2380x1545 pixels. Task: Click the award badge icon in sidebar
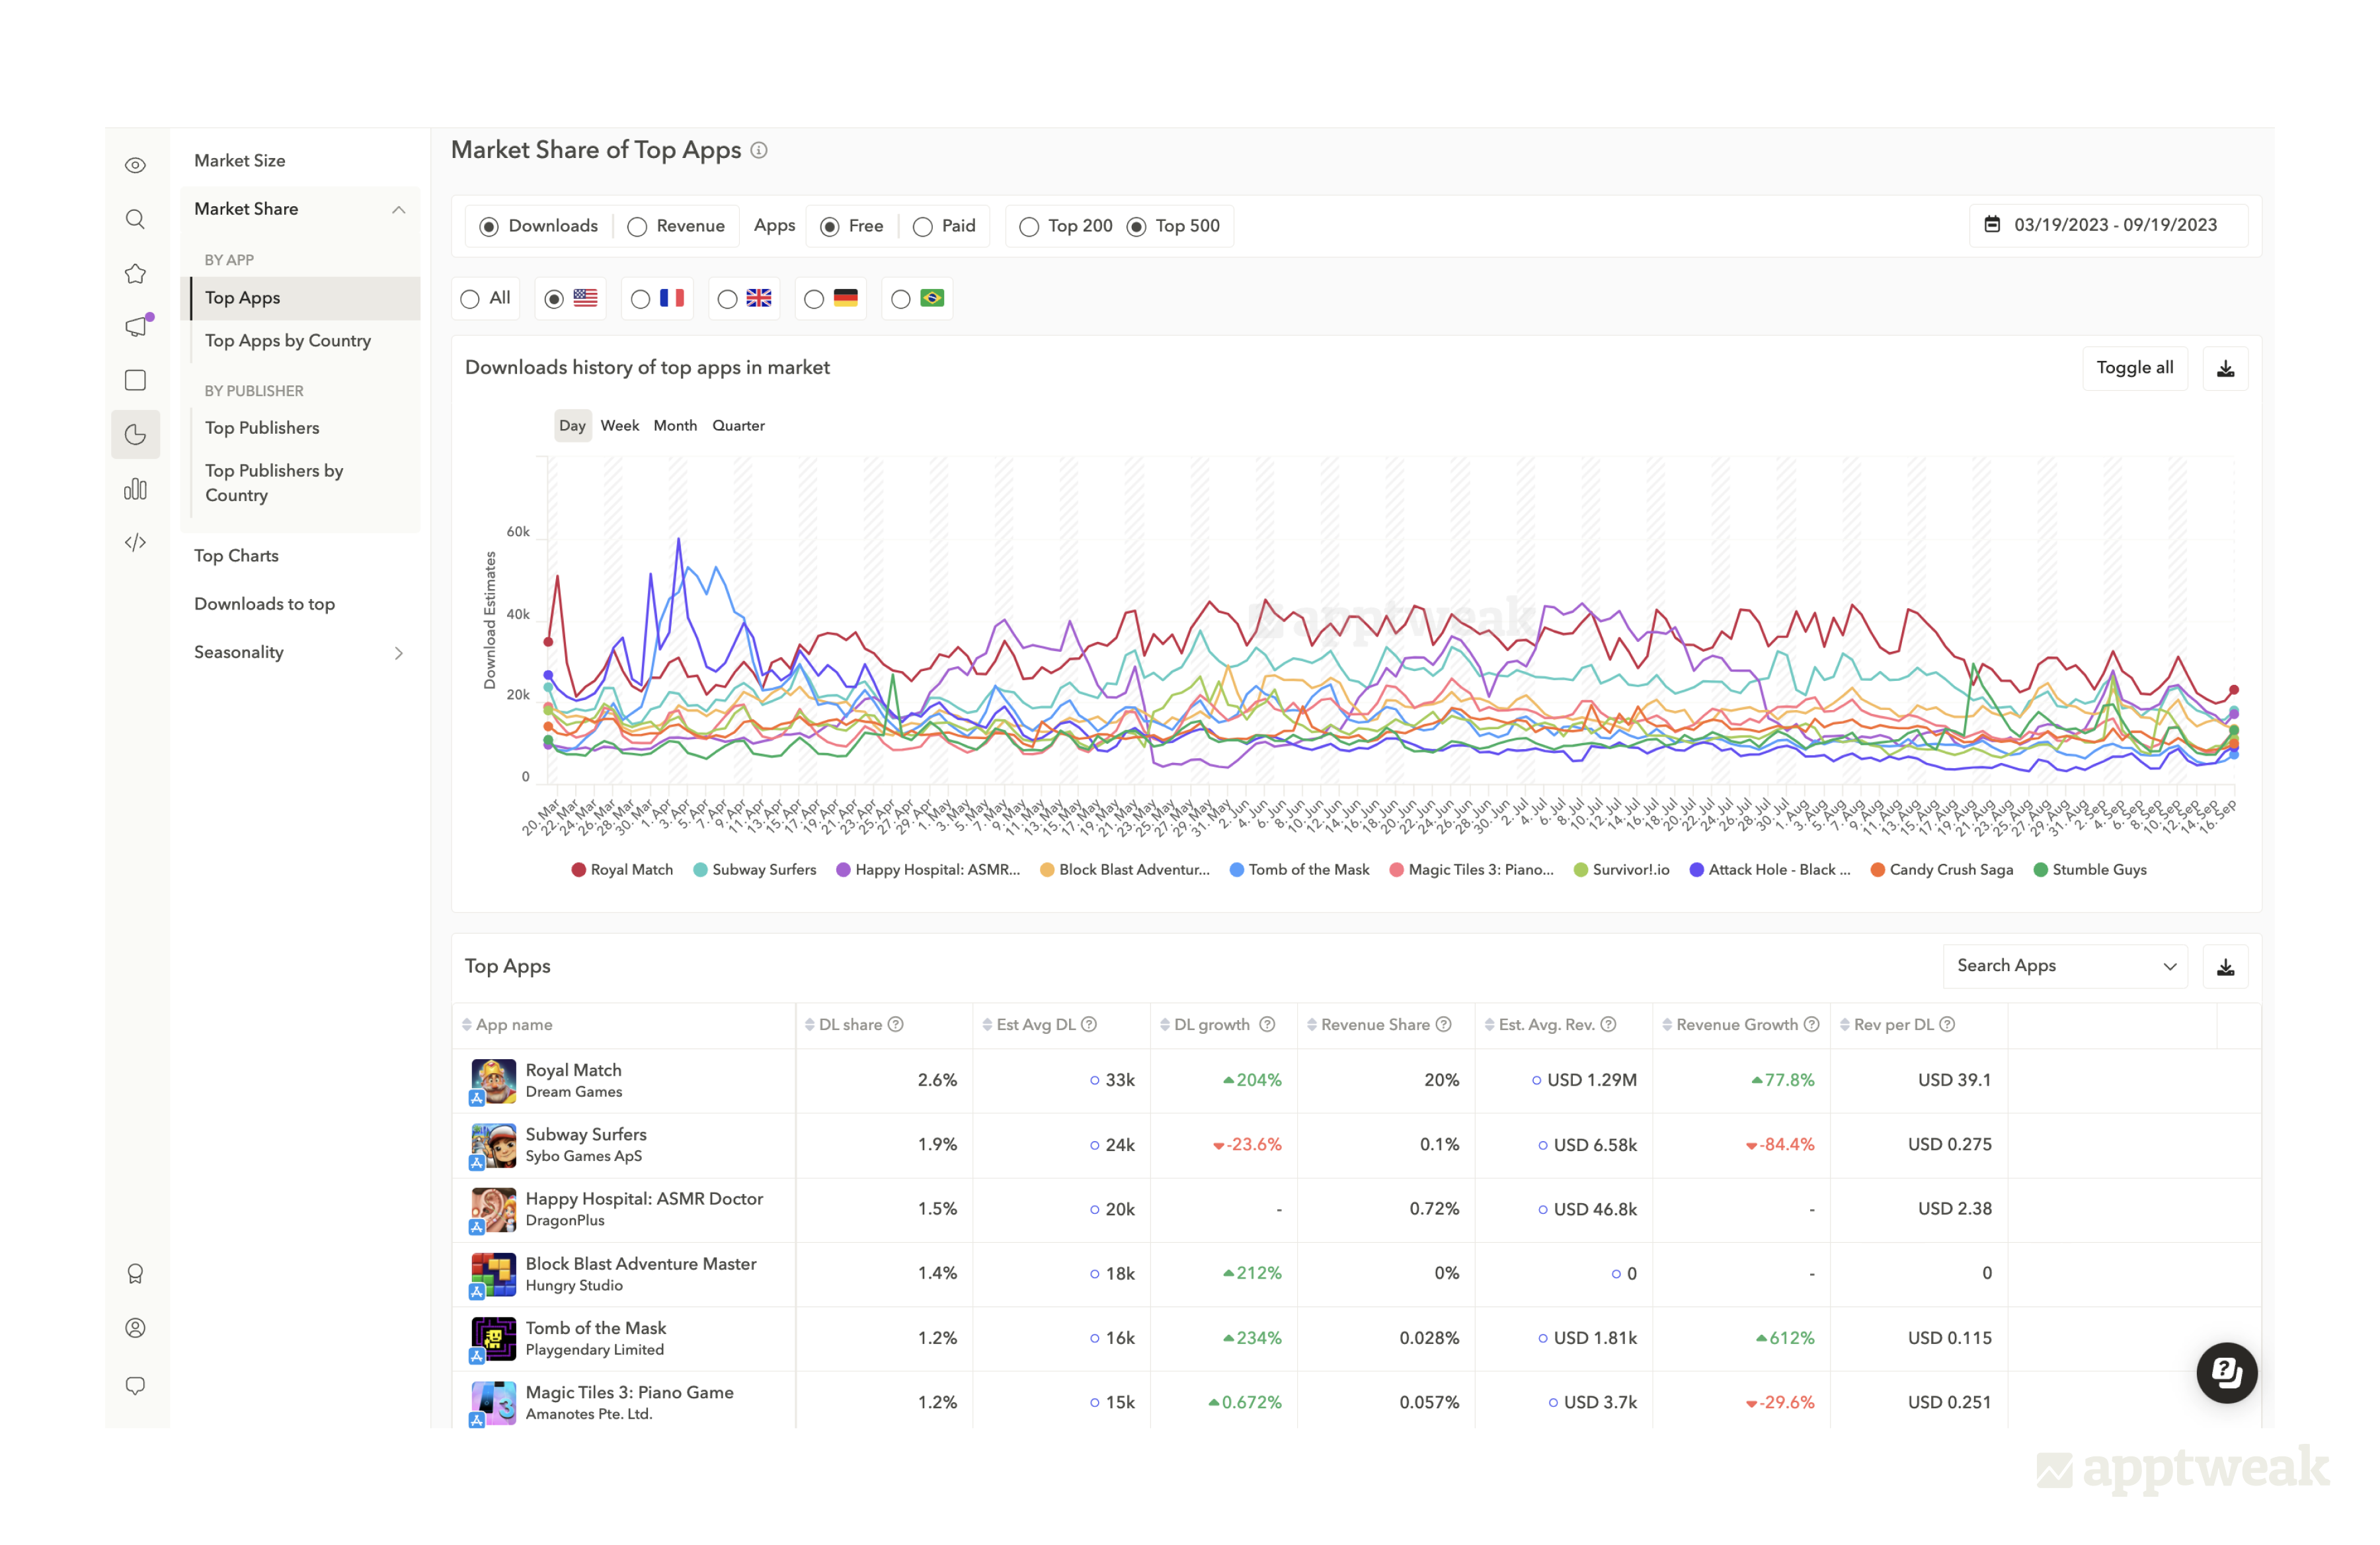[135, 1273]
